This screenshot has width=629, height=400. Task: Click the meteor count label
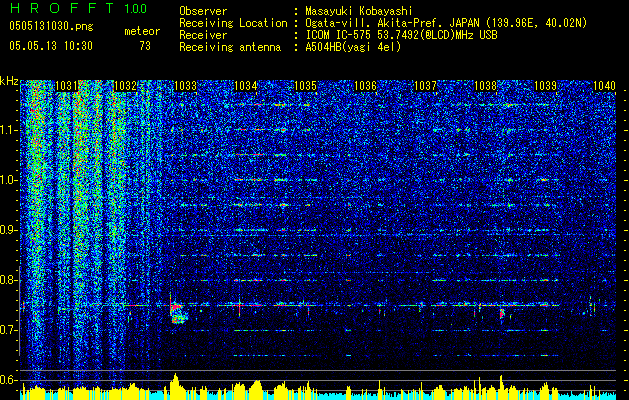click(142, 31)
